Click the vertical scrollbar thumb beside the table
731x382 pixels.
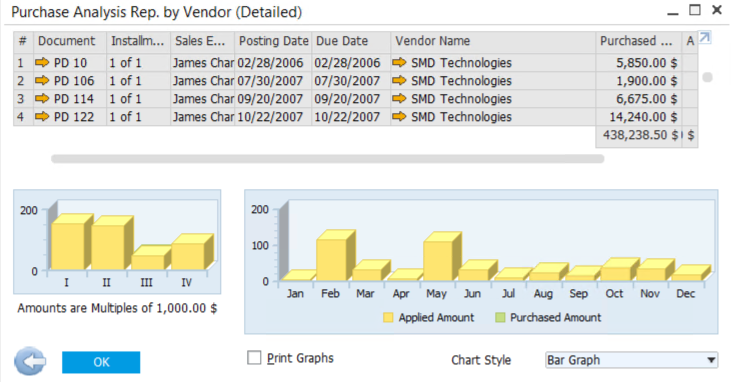tap(707, 77)
